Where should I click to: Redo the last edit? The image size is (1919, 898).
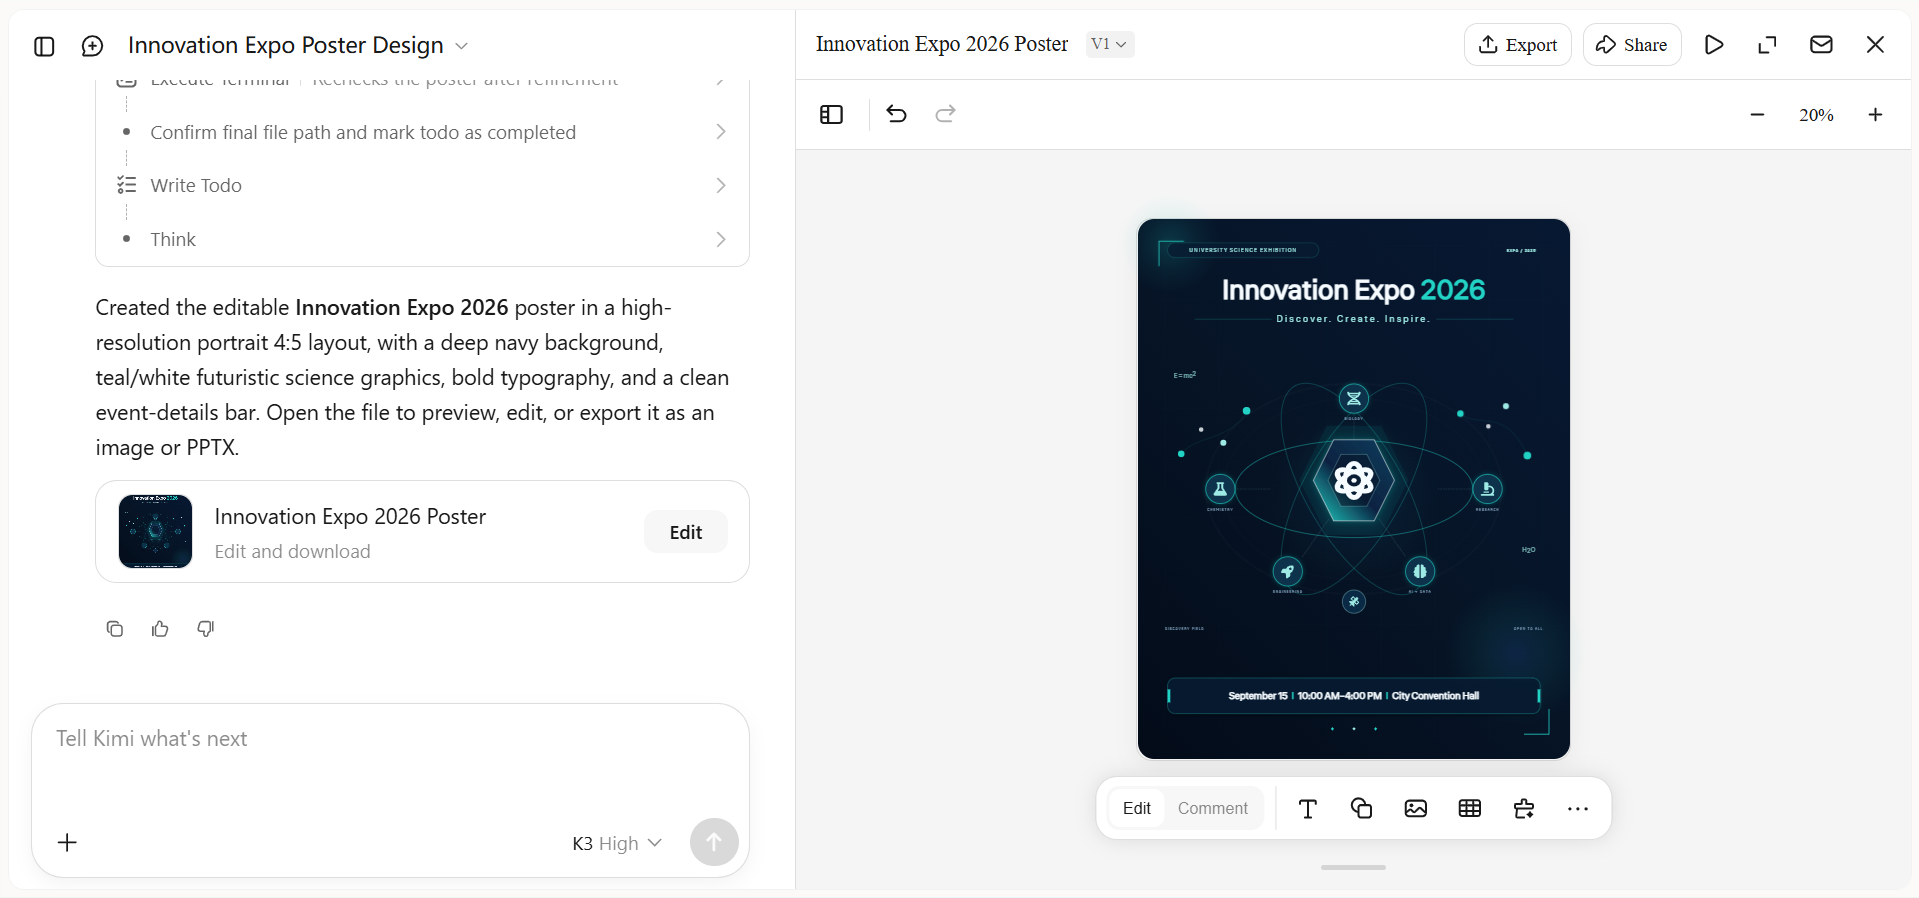point(945,114)
